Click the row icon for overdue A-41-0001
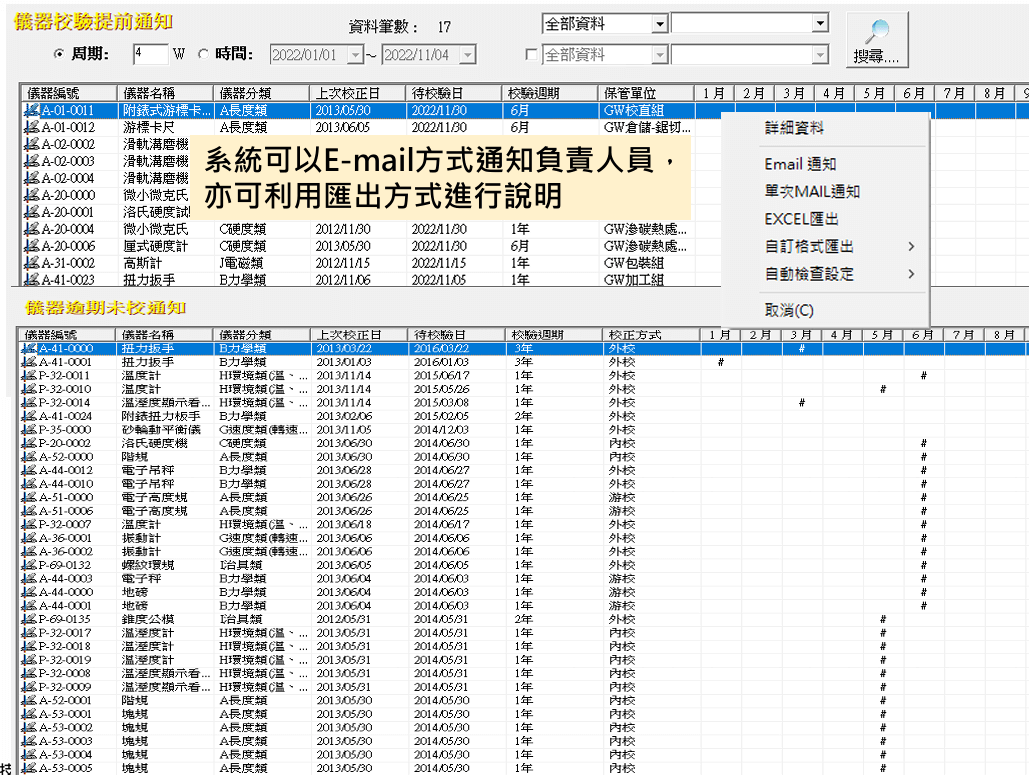The width and height of the screenshot is (1029, 775). coord(30,362)
